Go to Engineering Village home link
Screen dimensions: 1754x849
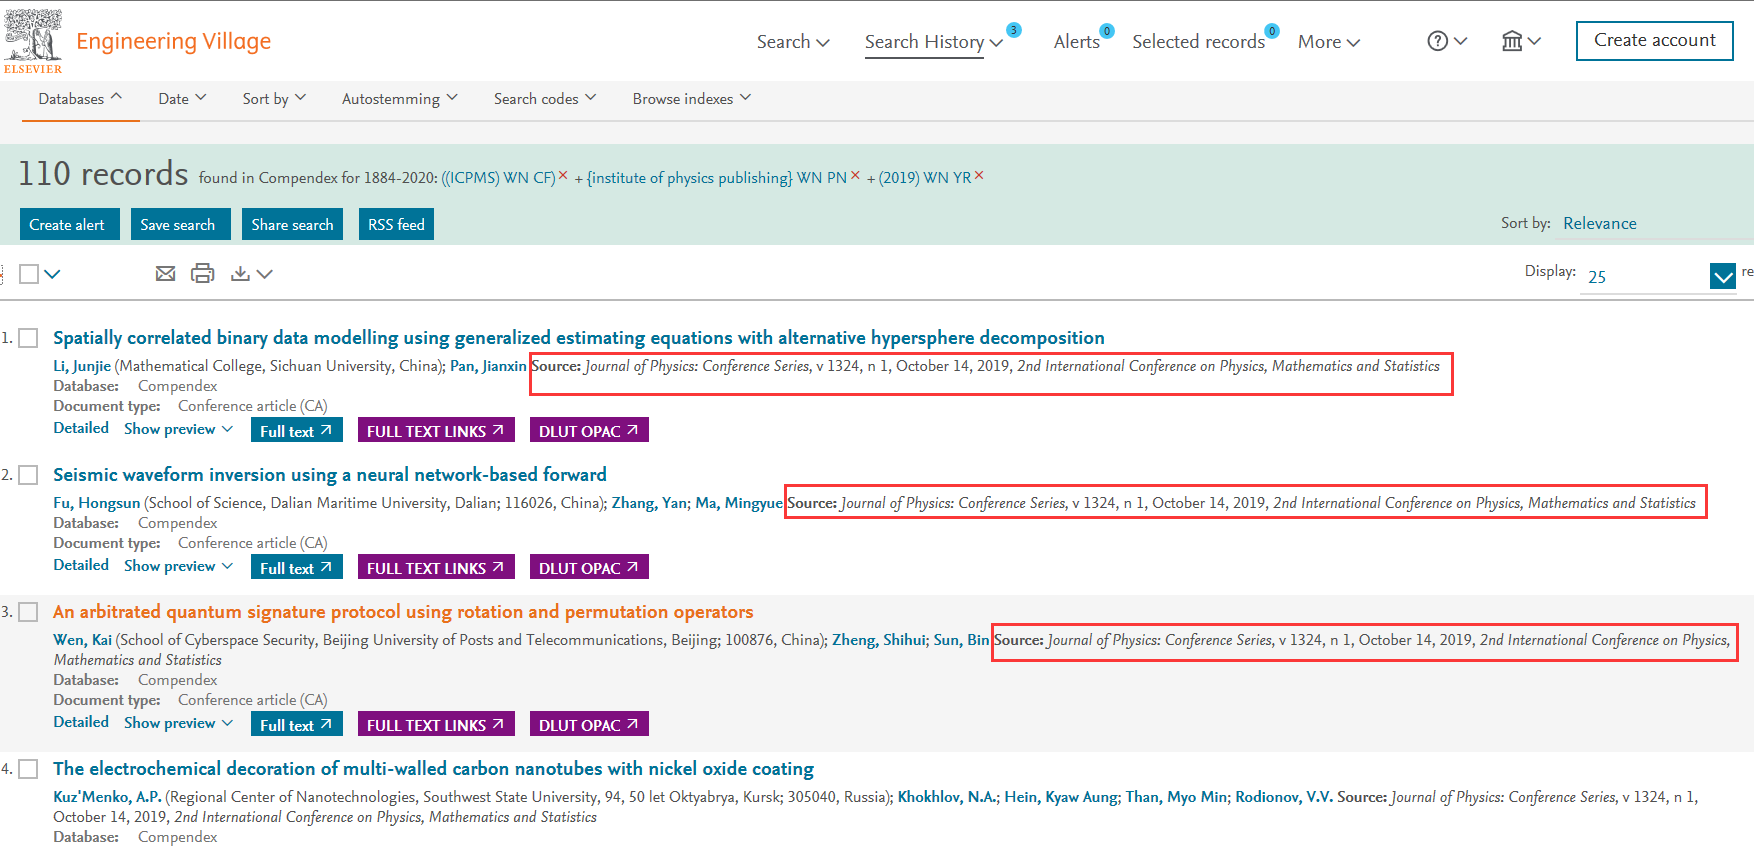[173, 41]
